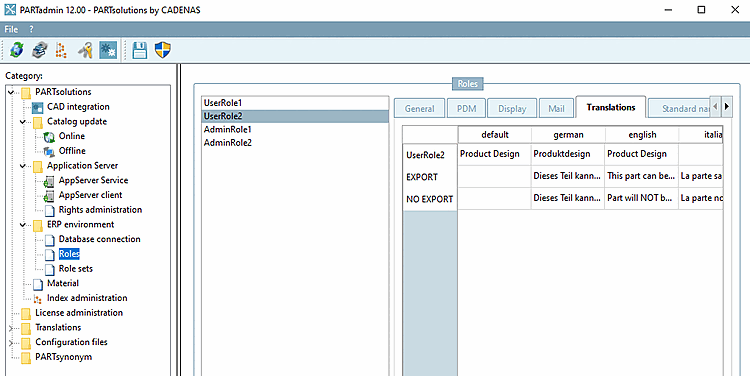Open the File menu
The width and height of the screenshot is (750, 376).
[x=11, y=29]
